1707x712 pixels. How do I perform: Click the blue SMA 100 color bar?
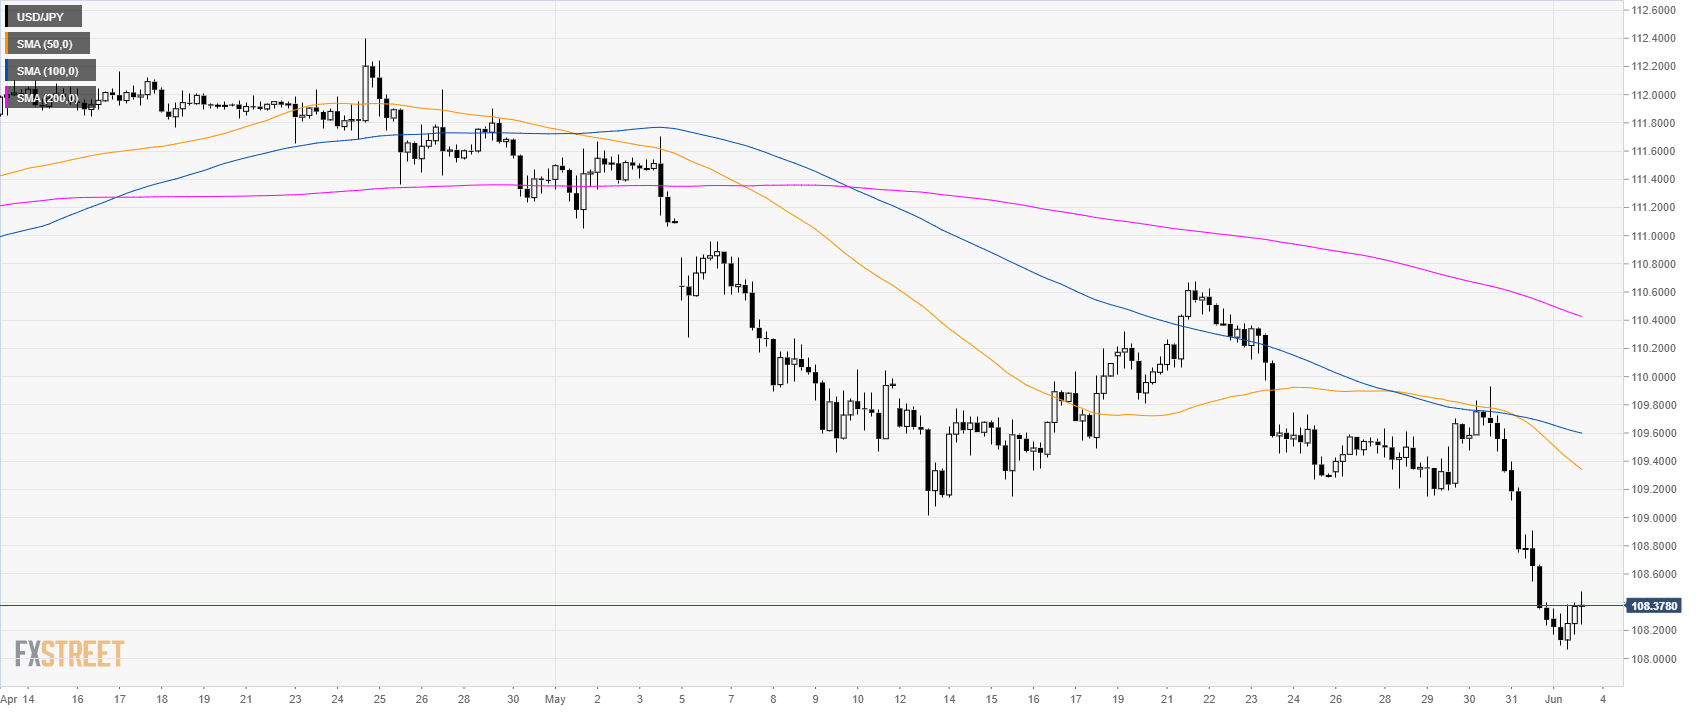[6, 71]
